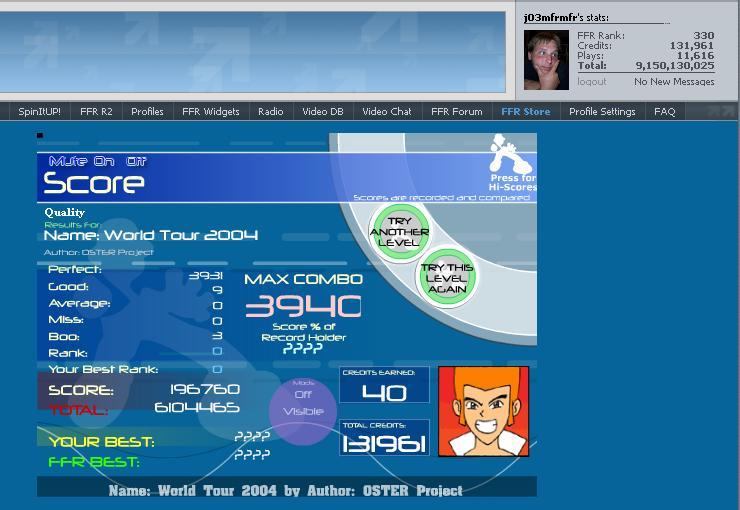Toggle the Mods Off Visible purple circle
The width and height of the screenshot is (740, 510).
click(x=303, y=411)
